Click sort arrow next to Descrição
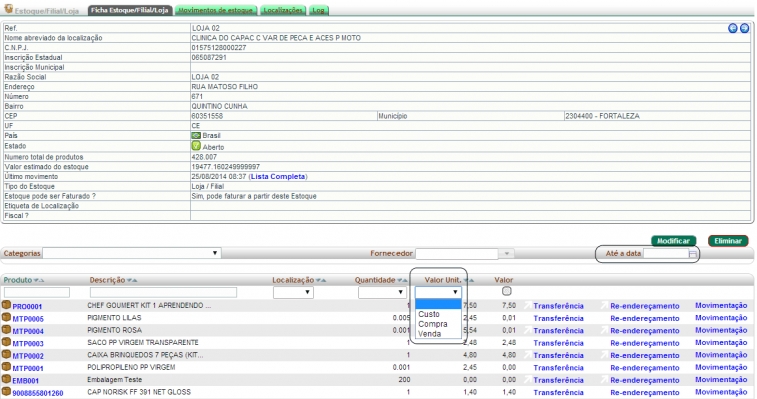Image resolution: width=757 pixels, height=399 pixels. (131, 281)
